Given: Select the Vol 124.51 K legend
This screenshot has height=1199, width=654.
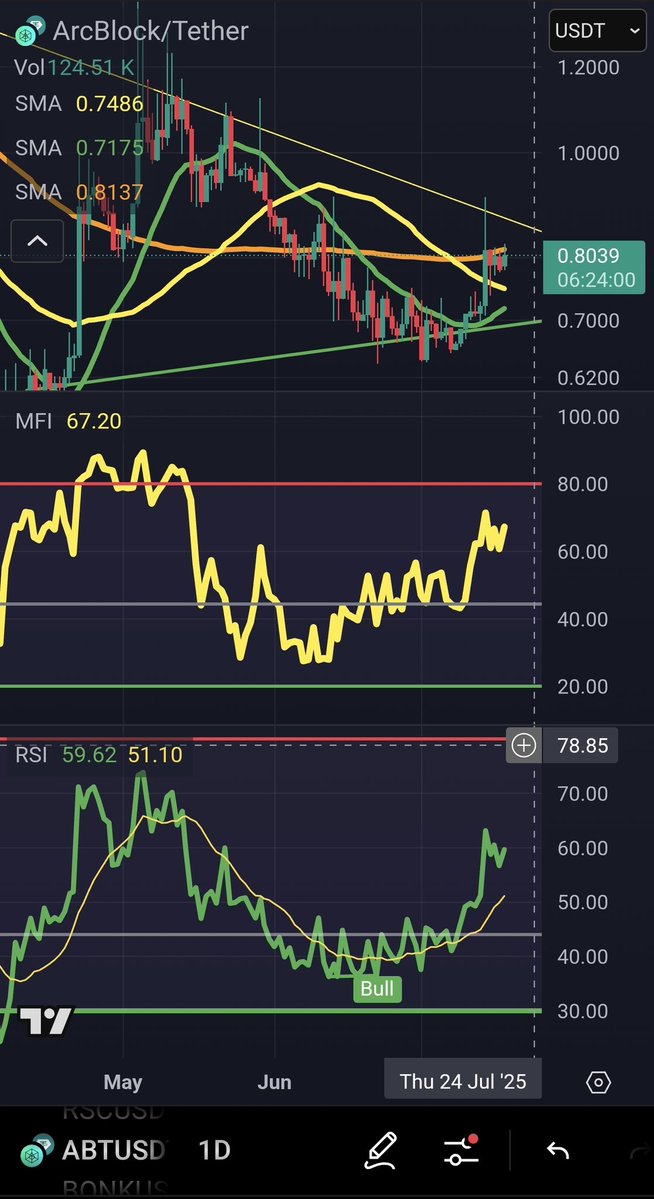Looking at the screenshot, I should click(74, 67).
